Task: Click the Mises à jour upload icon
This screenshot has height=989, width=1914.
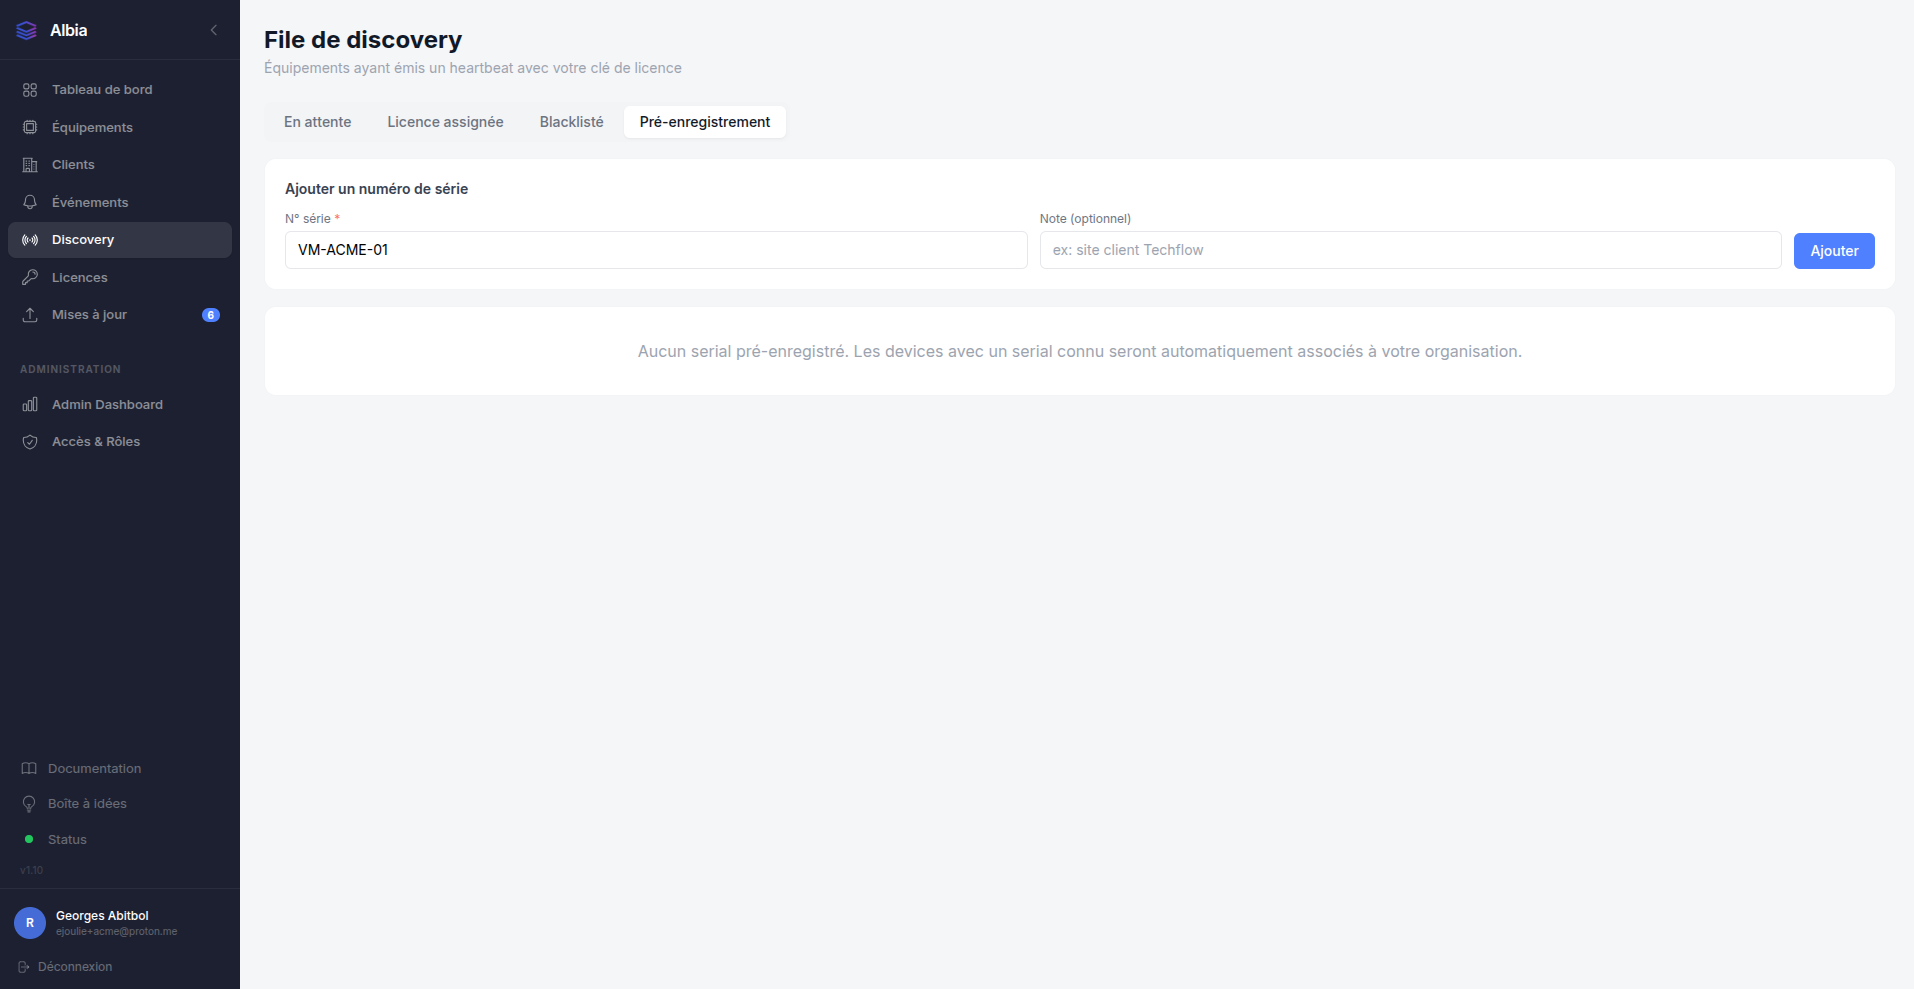Action: (x=30, y=315)
